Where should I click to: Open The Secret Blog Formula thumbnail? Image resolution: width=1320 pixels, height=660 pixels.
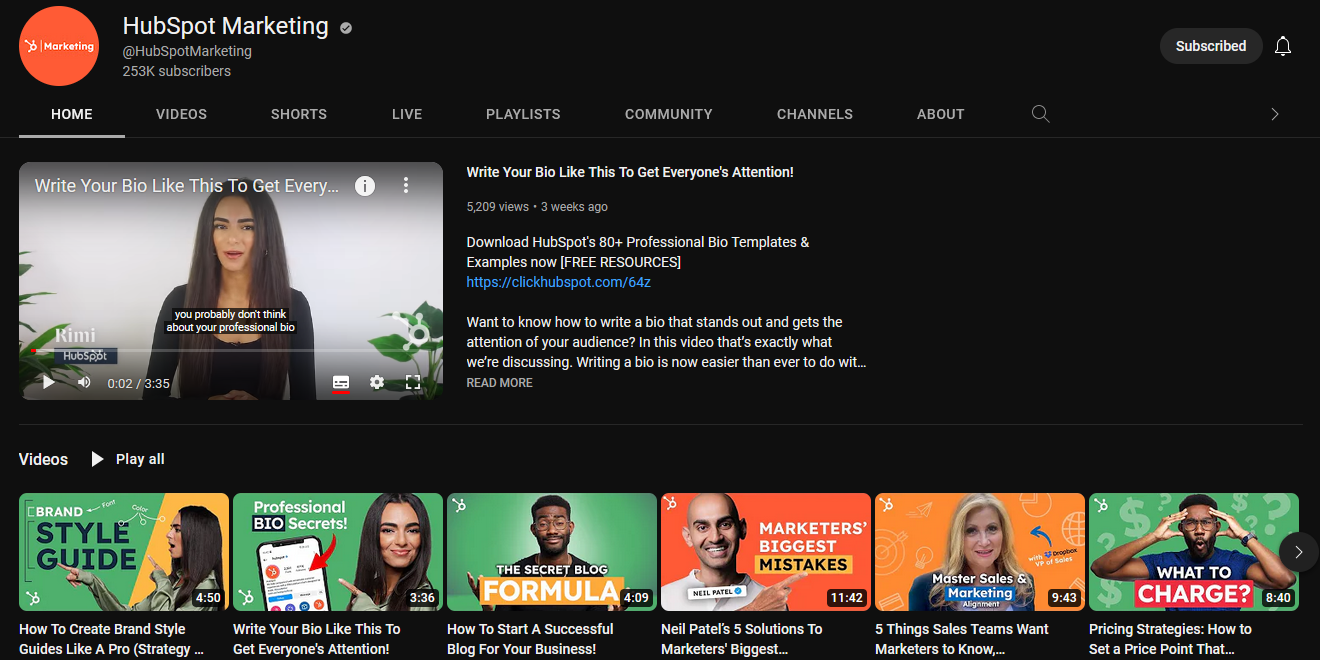coord(552,552)
